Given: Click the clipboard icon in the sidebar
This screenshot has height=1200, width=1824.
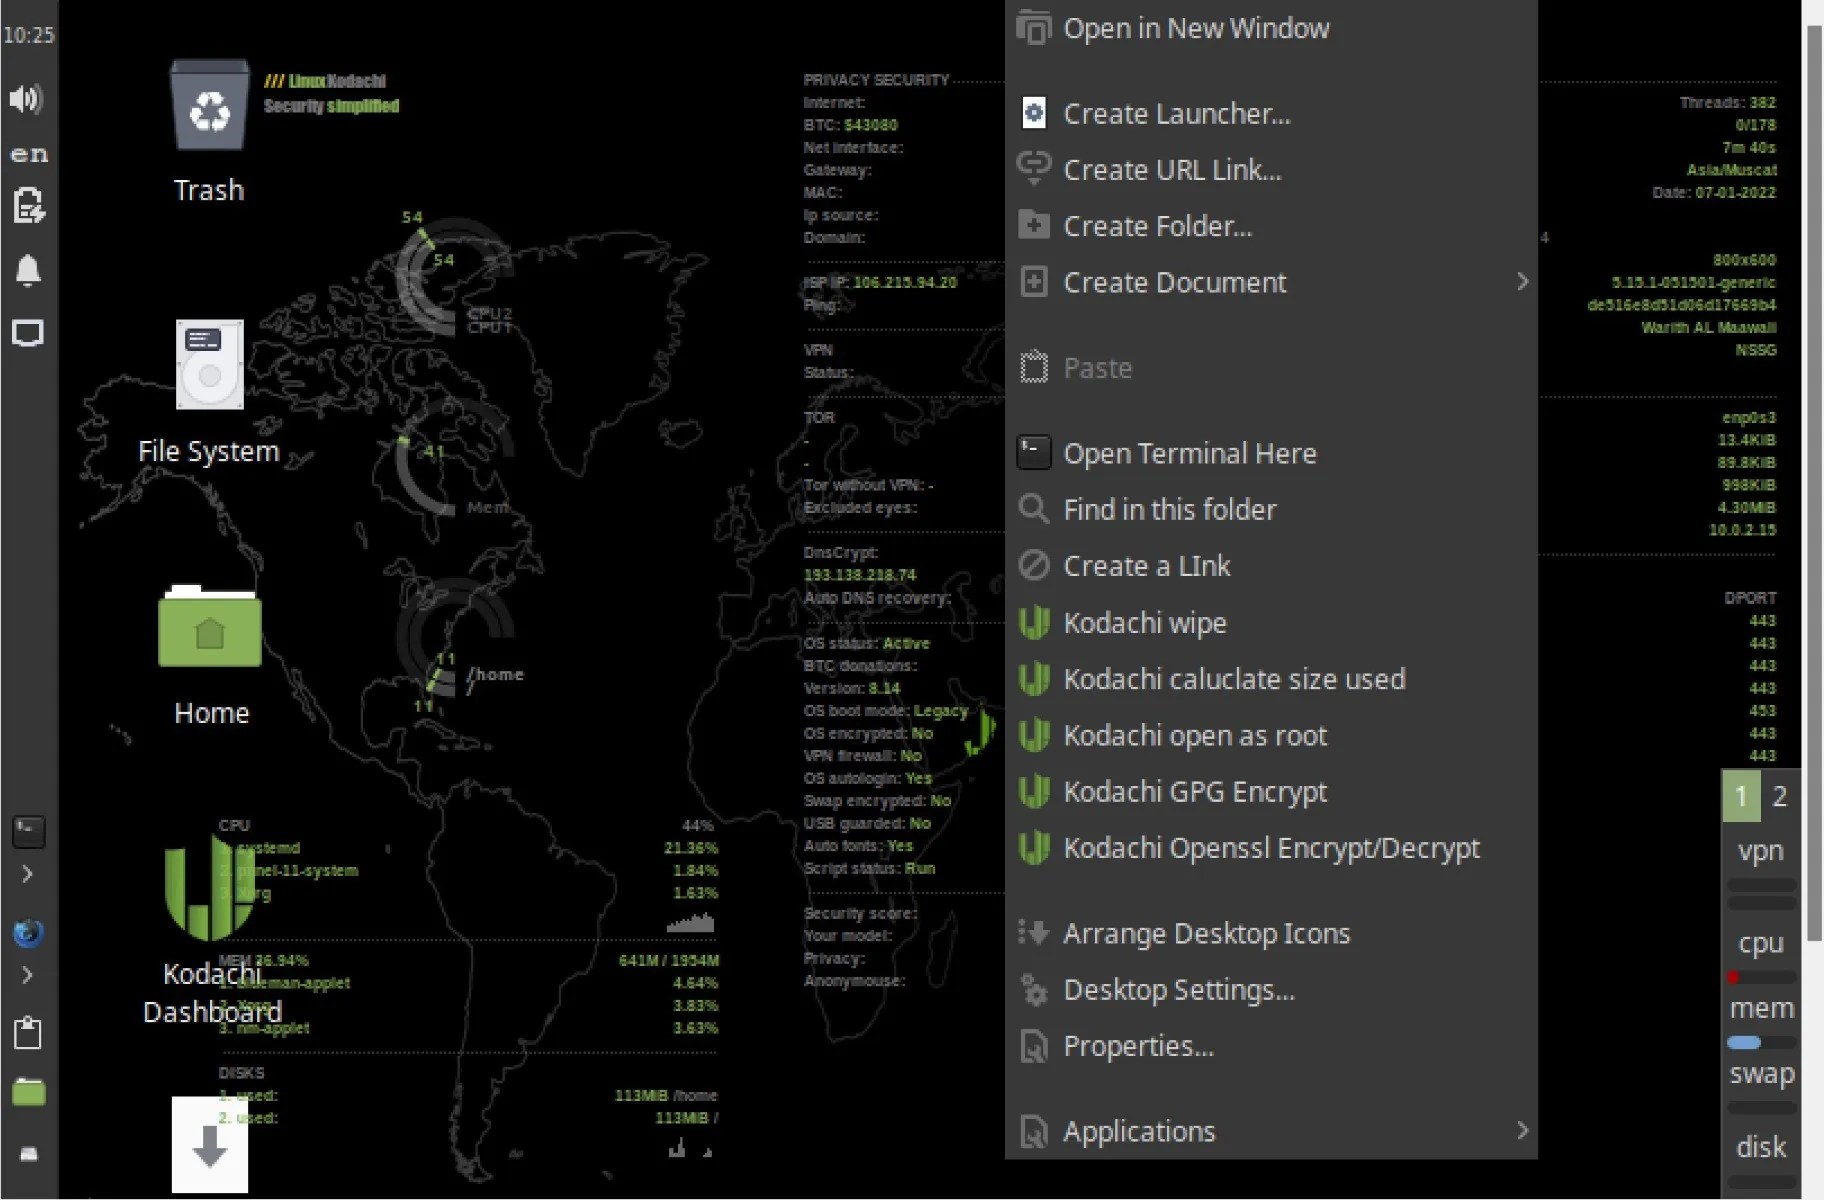Looking at the screenshot, I should click(x=28, y=1032).
